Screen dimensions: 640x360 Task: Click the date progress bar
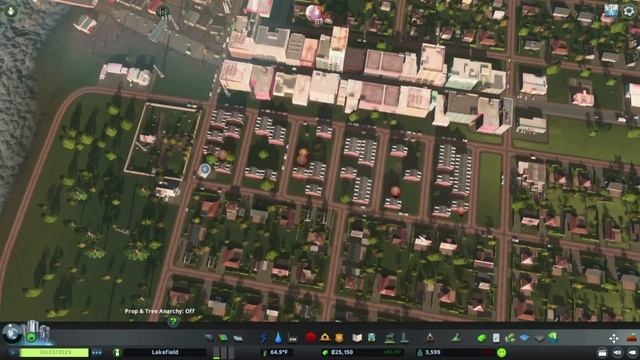pyautogui.click(x=54, y=352)
